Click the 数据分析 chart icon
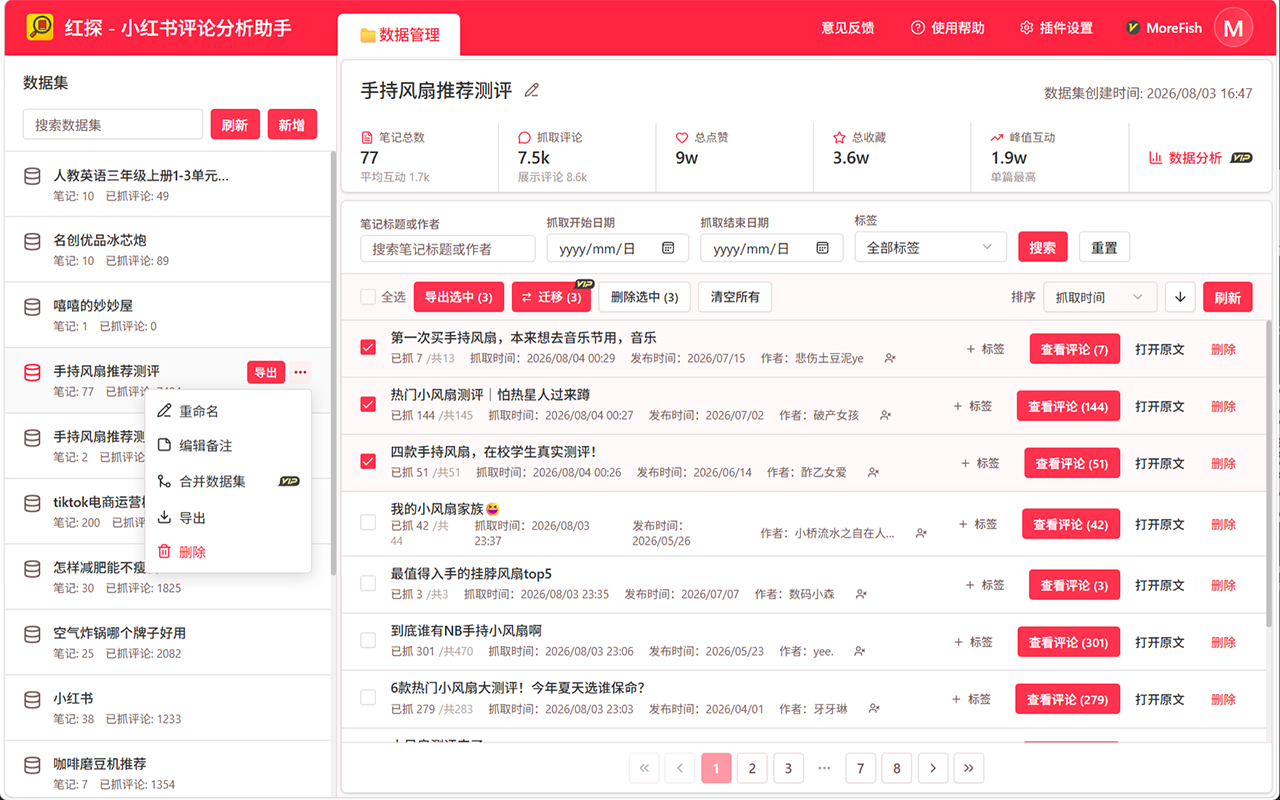Viewport: 1280px width, 800px height. [1155, 158]
